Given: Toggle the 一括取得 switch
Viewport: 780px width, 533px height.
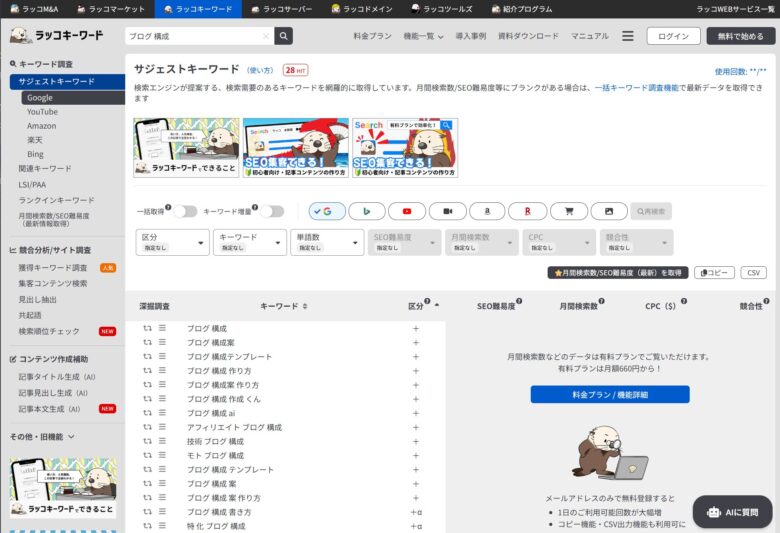Looking at the screenshot, I should (x=185, y=212).
